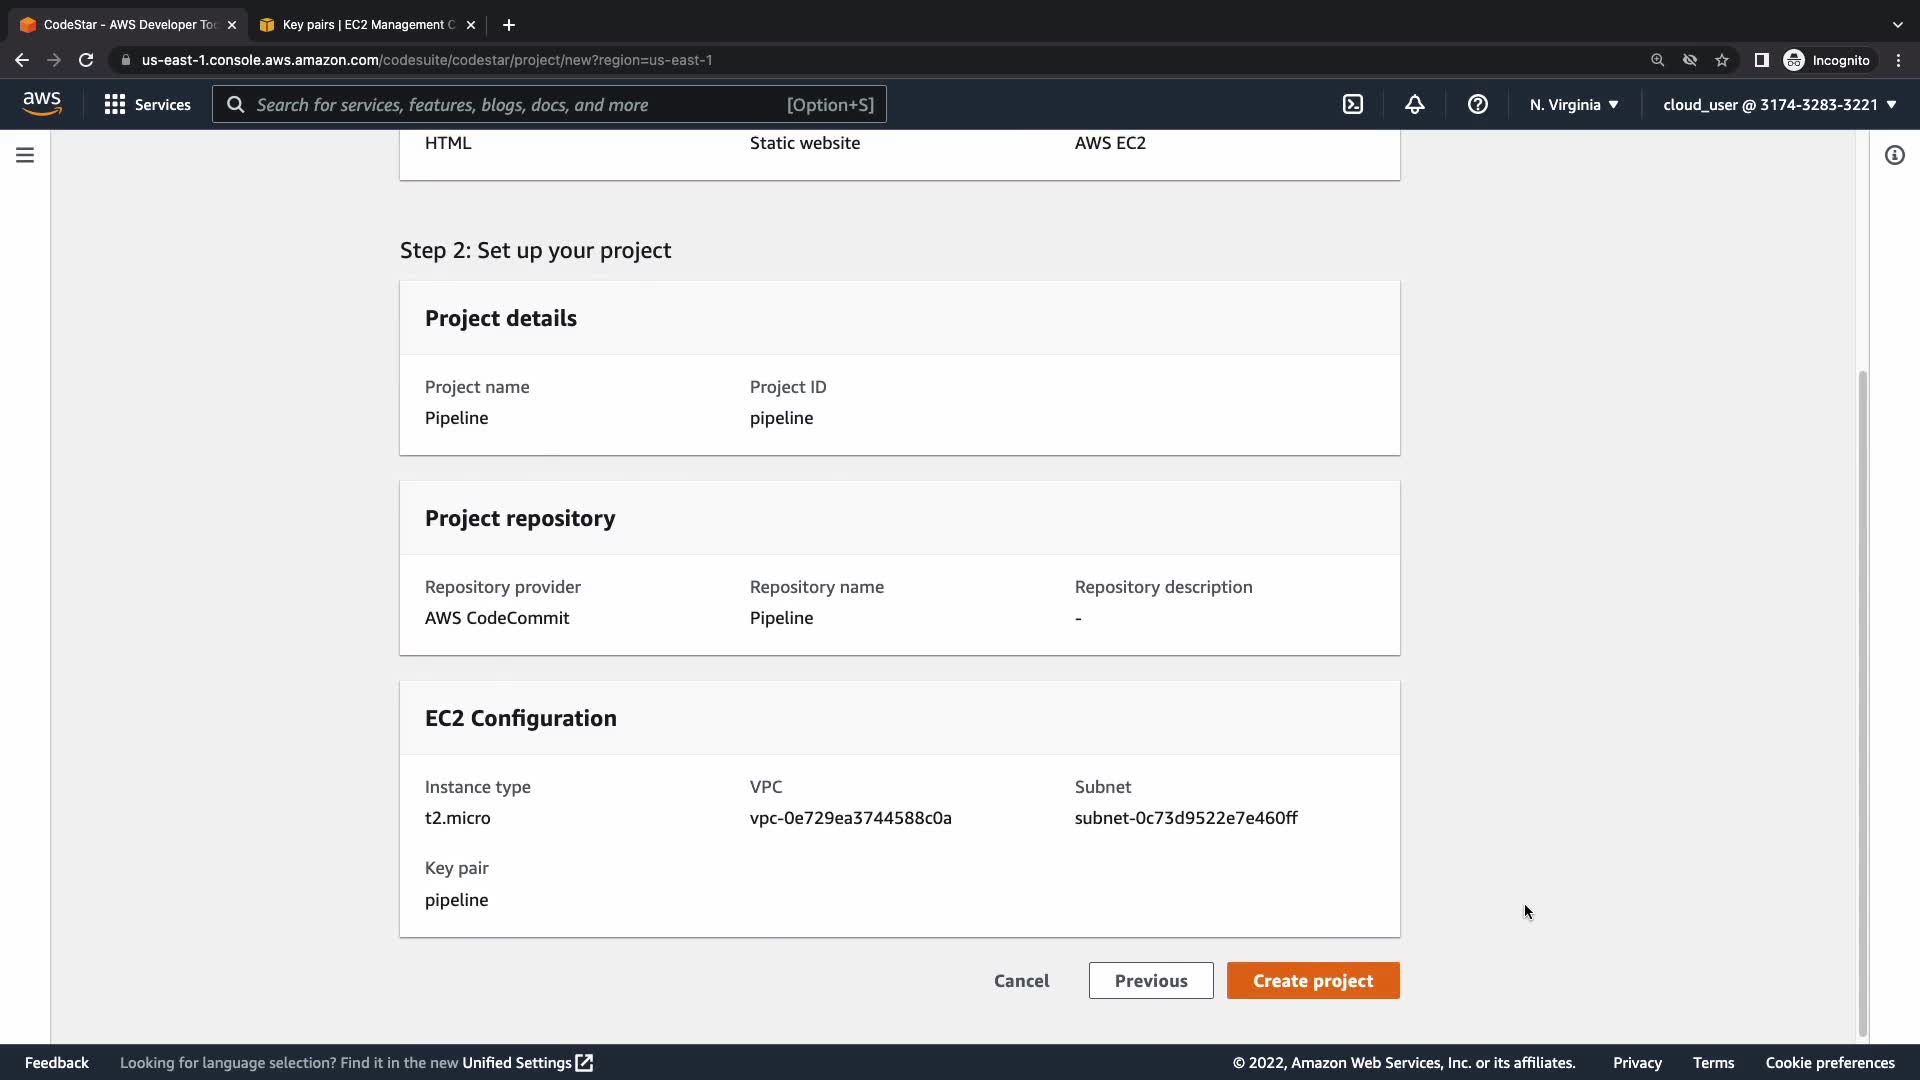Open a new browser tab
1920x1080 pixels.
pos(508,24)
